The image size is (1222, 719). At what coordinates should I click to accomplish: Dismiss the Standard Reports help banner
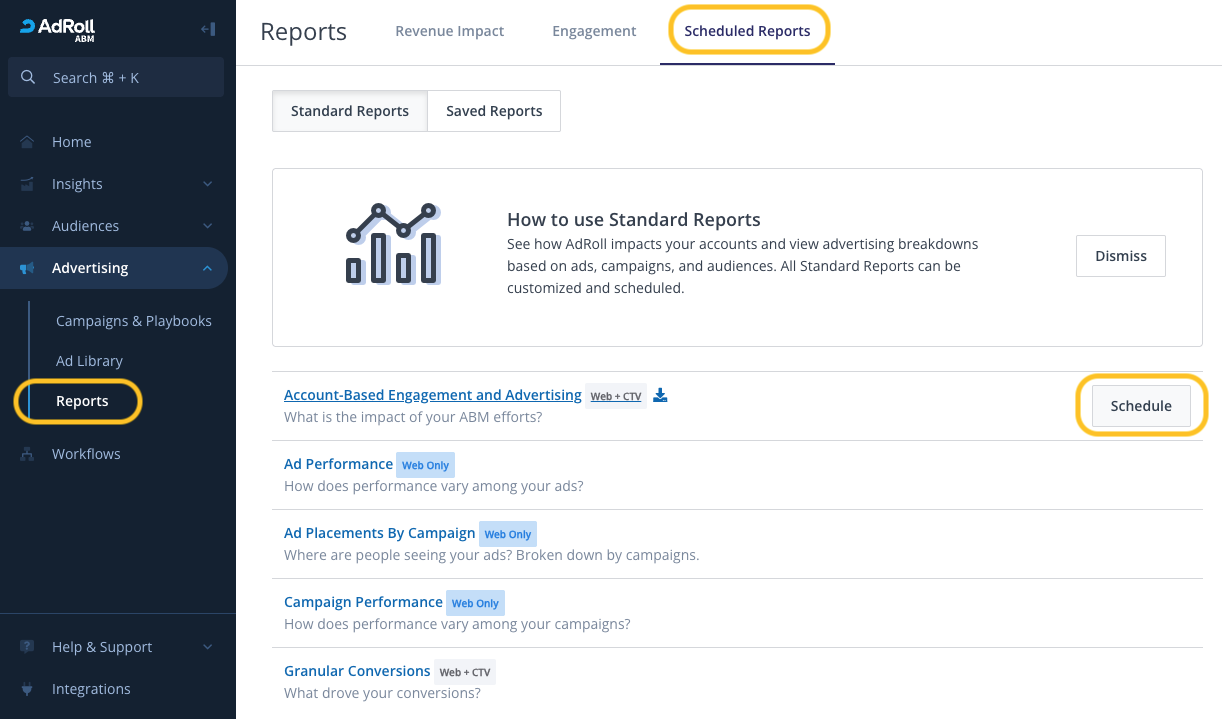pyautogui.click(x=1120, y=256)
